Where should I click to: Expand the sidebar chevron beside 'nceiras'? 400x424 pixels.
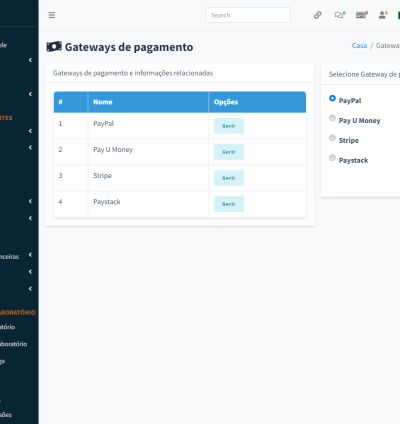tap(30, 255)
